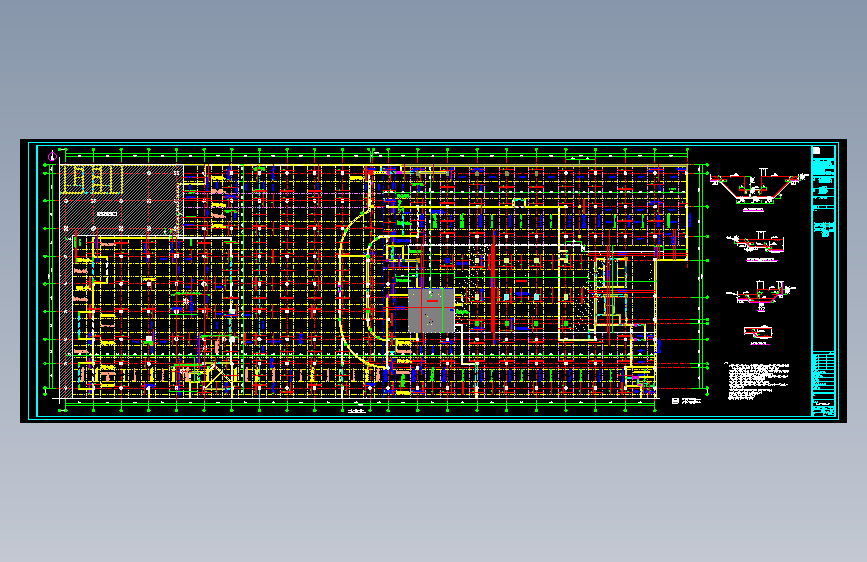Click the white notes text block
867x562 pixels.
[757, 381]
